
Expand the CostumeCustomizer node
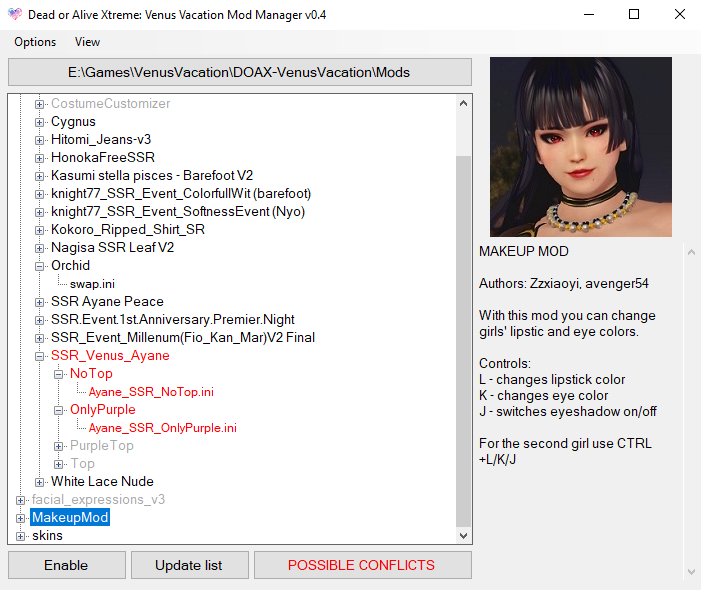click(x=39, y=104)
